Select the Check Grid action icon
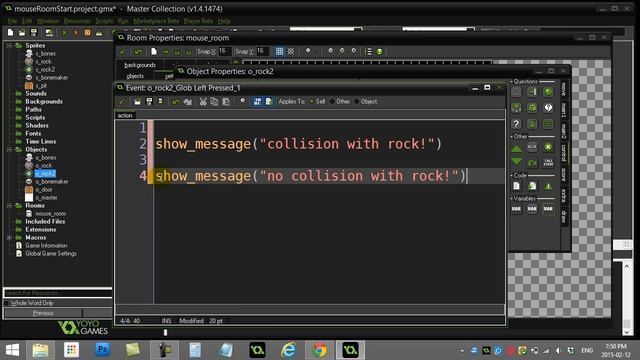Image resolution: width=640 pixels, height=360 pixels. click(548, 124)
